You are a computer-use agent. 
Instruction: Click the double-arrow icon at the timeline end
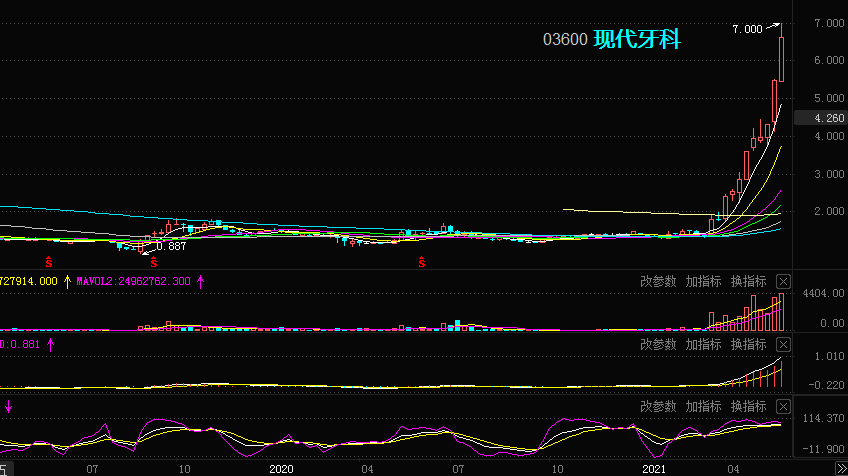841,468
